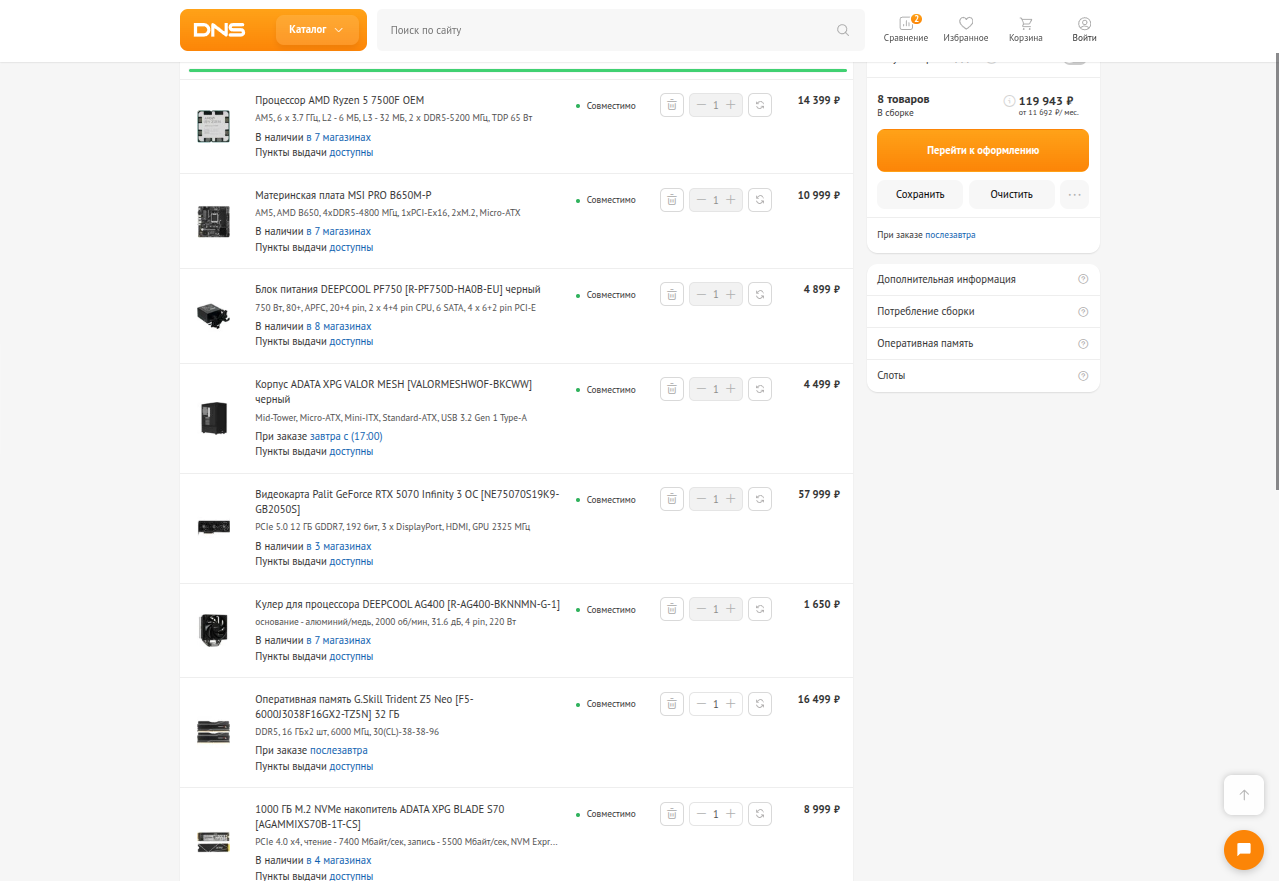Image resolution: width=1279 pixels, height=881 pixels.
Task: Open the Дополнительная информация row
Action: point(983,279)
